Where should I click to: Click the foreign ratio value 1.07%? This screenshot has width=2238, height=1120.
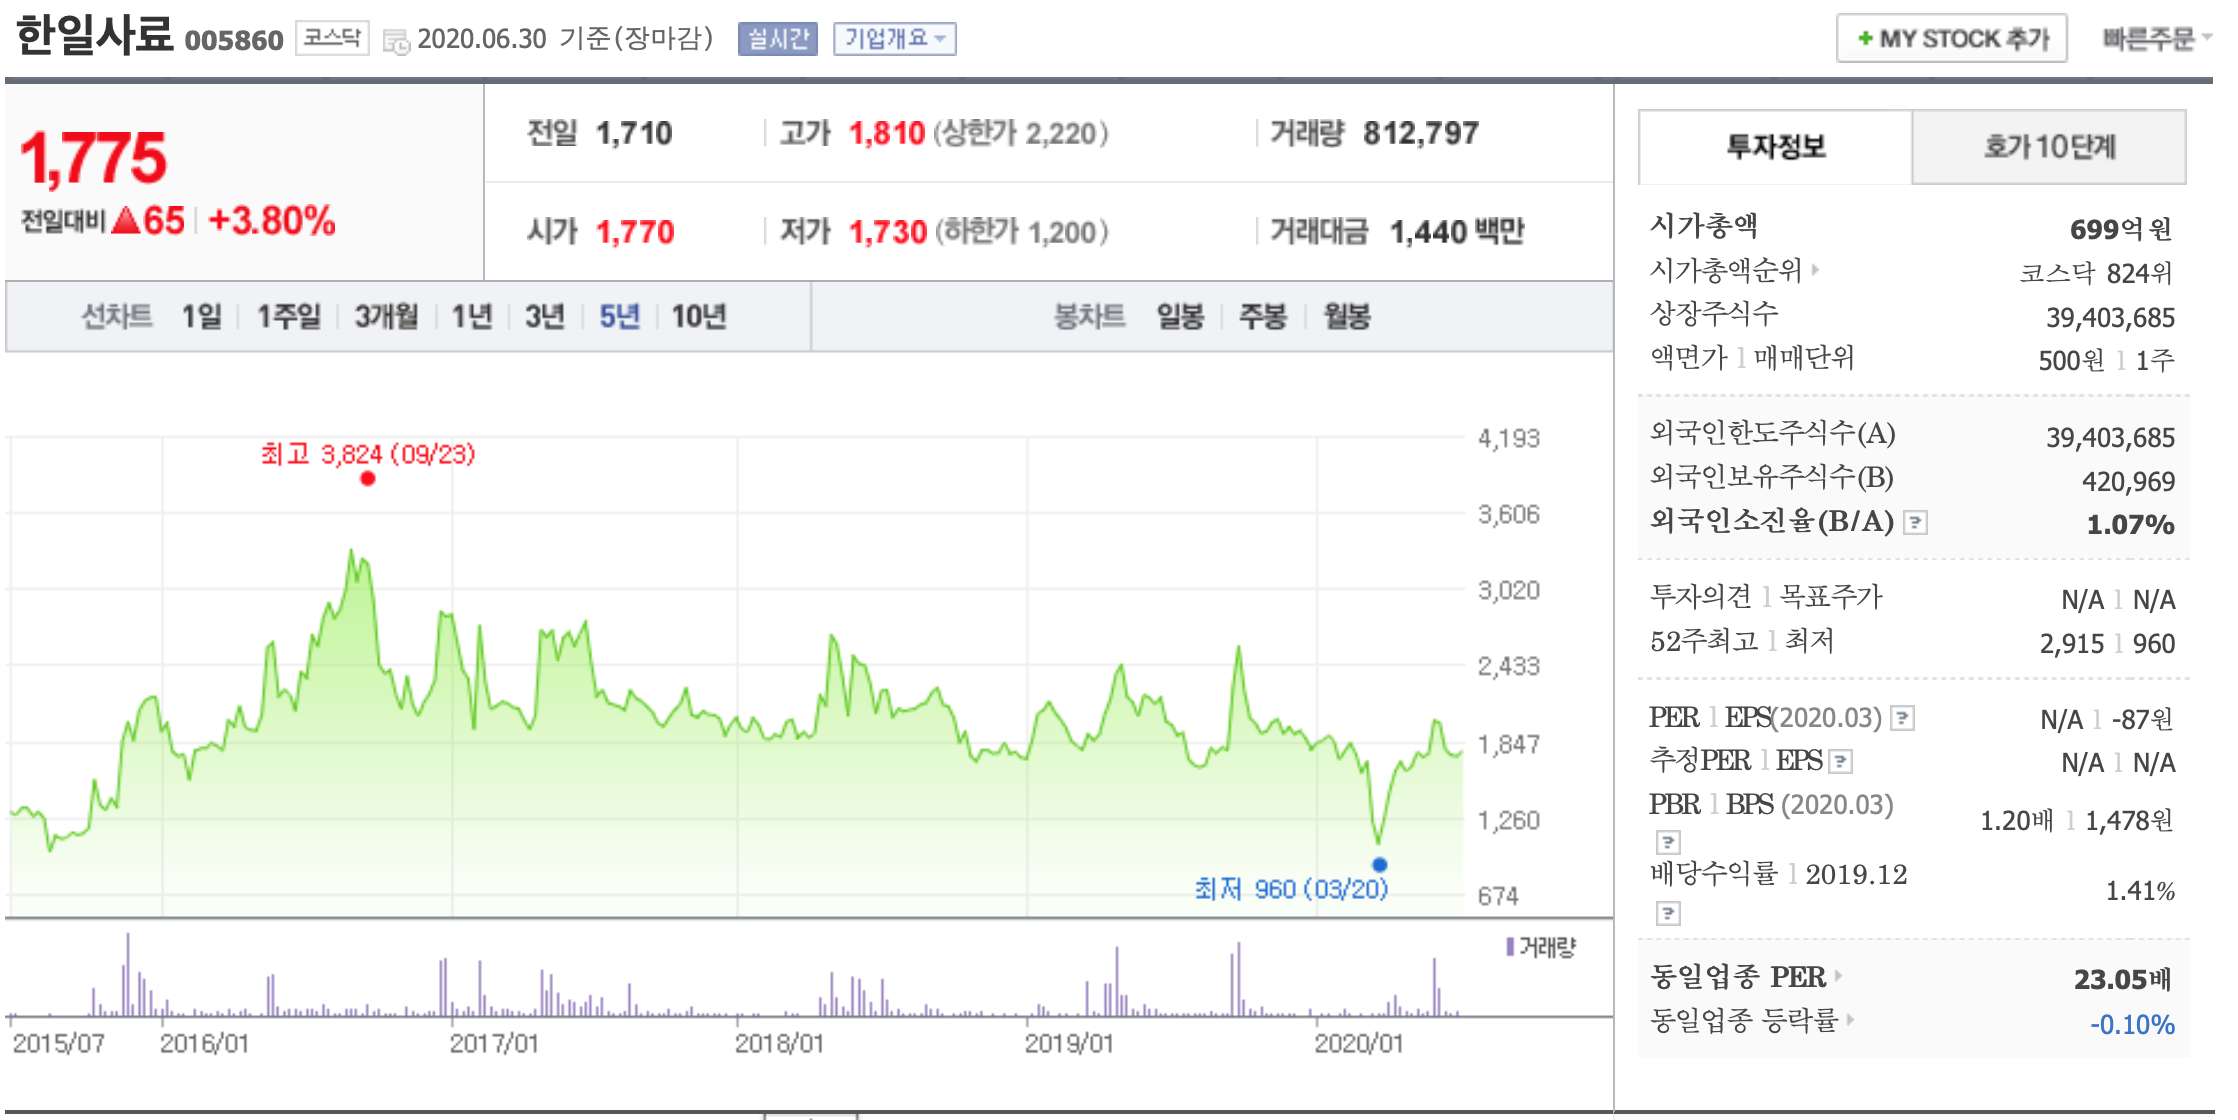(x=2131, y=524)
